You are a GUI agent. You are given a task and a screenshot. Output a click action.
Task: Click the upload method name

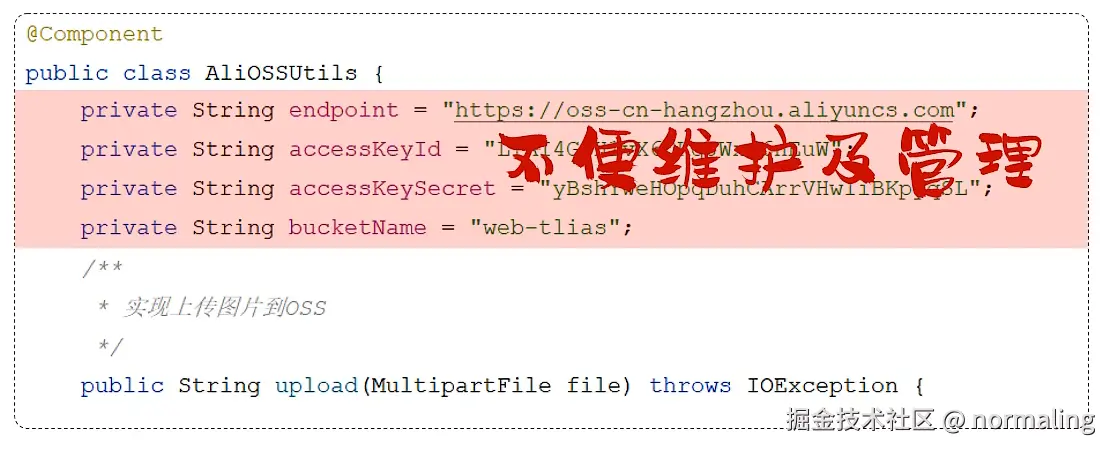316,386
